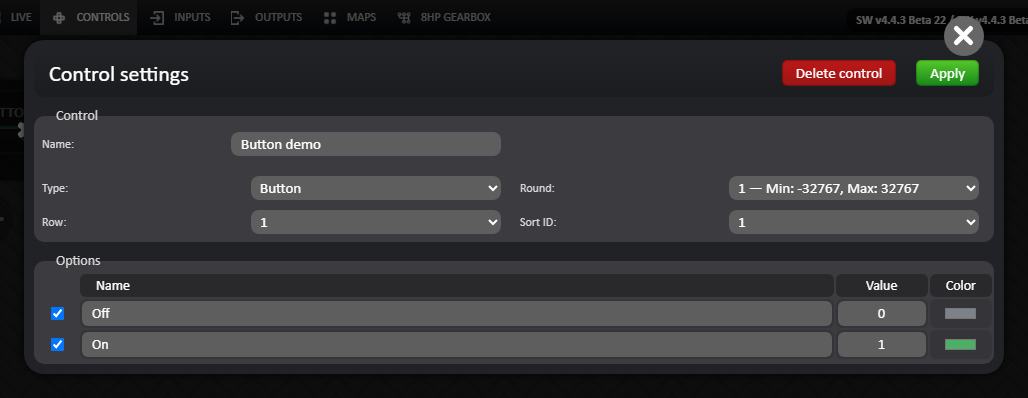The height and width of the screenshot is (398, 1028).
Task: Open the Type dropdown
Action: [x=376, y=188]
